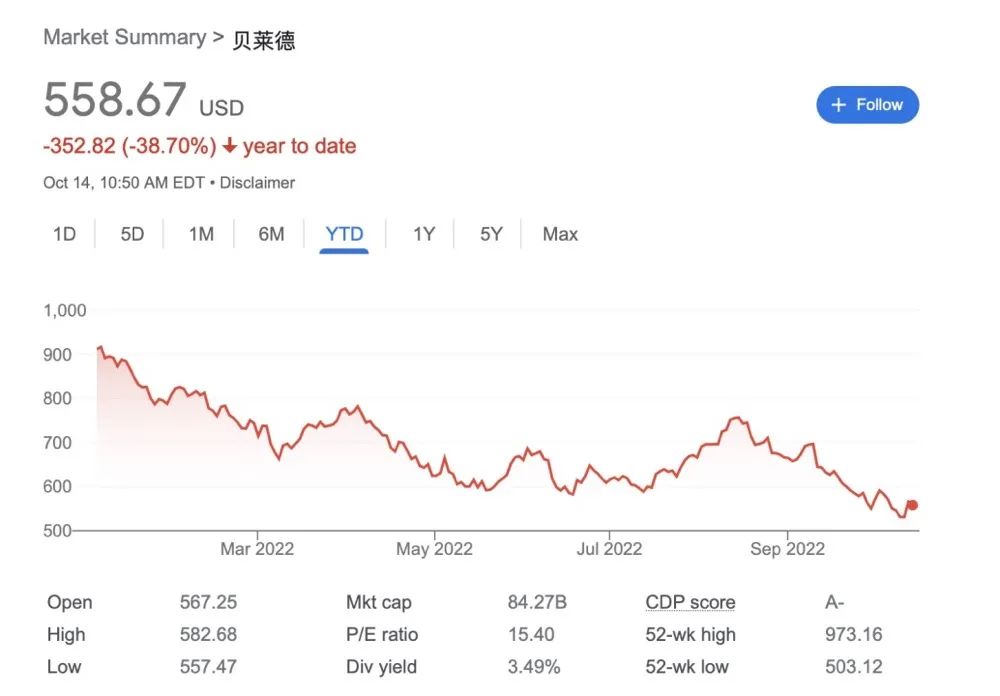Image resolution: width=1000 pixels, height=696 pixels.
Task: Click the red current-price dot on chart
Action: (911, 505)
